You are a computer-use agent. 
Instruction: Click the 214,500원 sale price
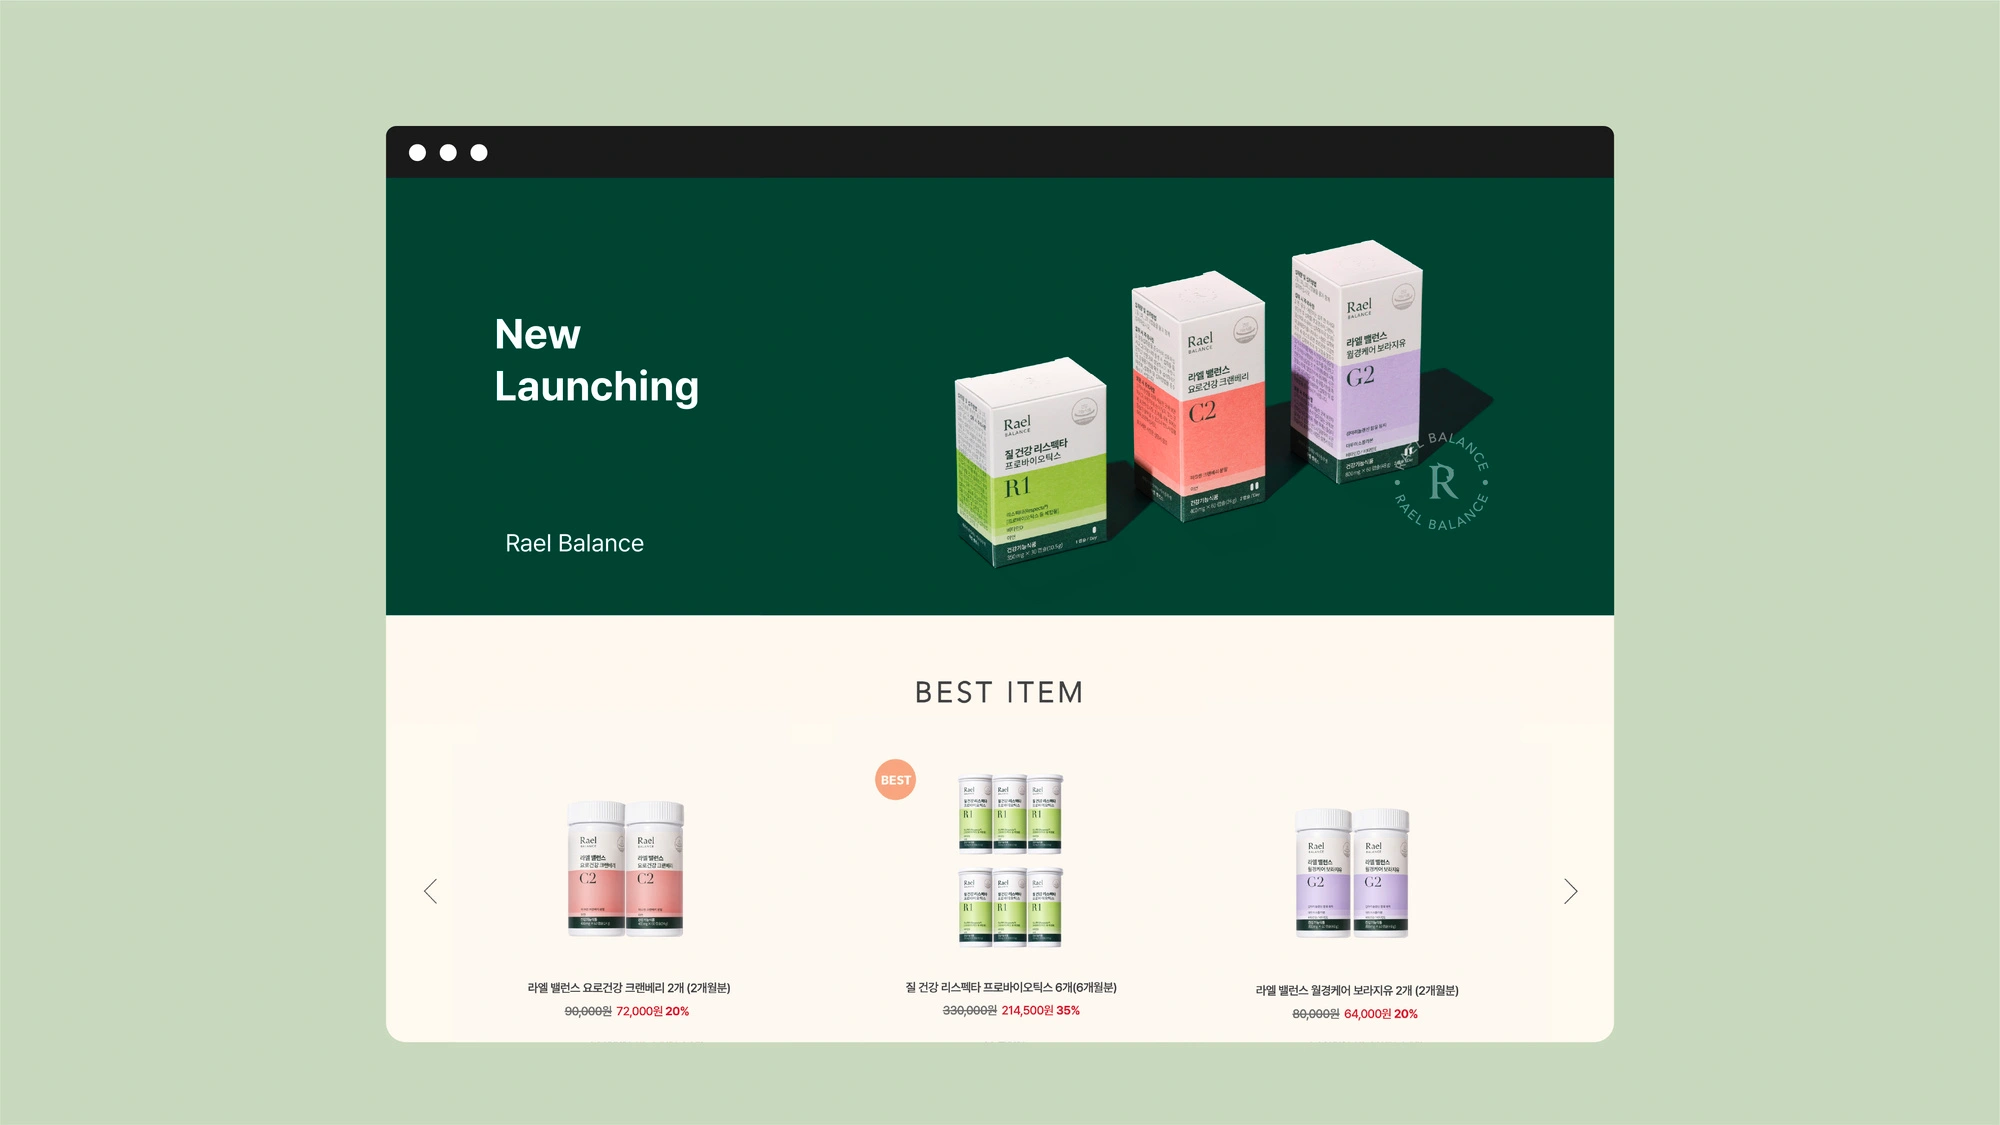point(1027,1011)
